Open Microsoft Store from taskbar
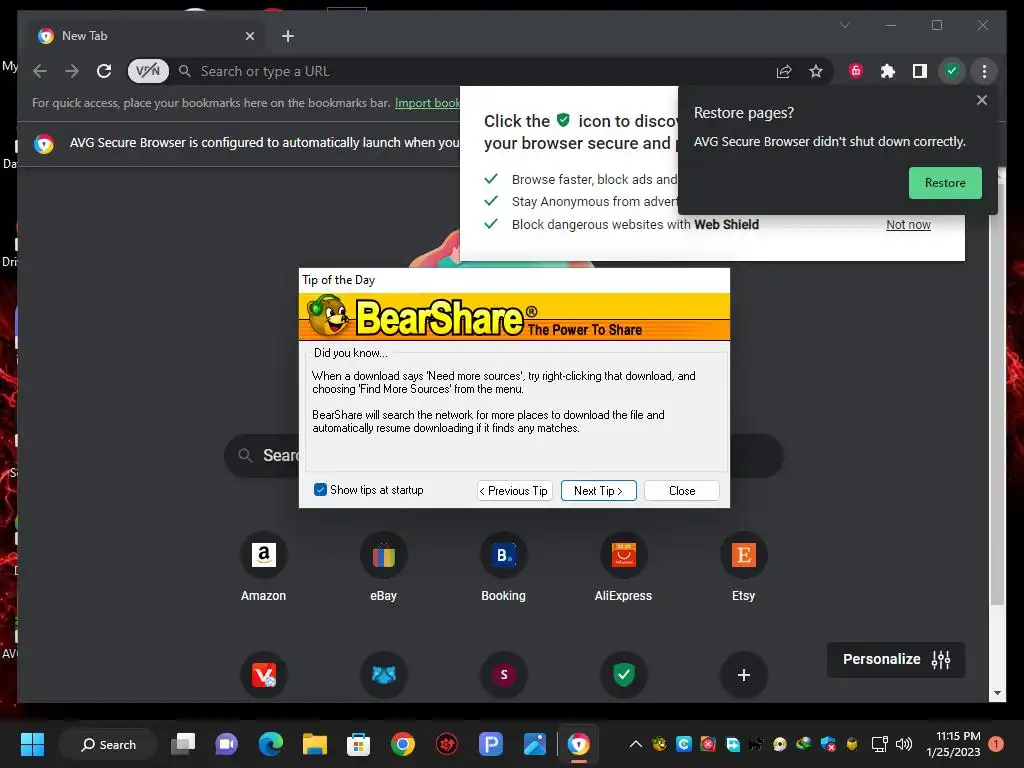 pyautogui.click(x=359, y=744)
